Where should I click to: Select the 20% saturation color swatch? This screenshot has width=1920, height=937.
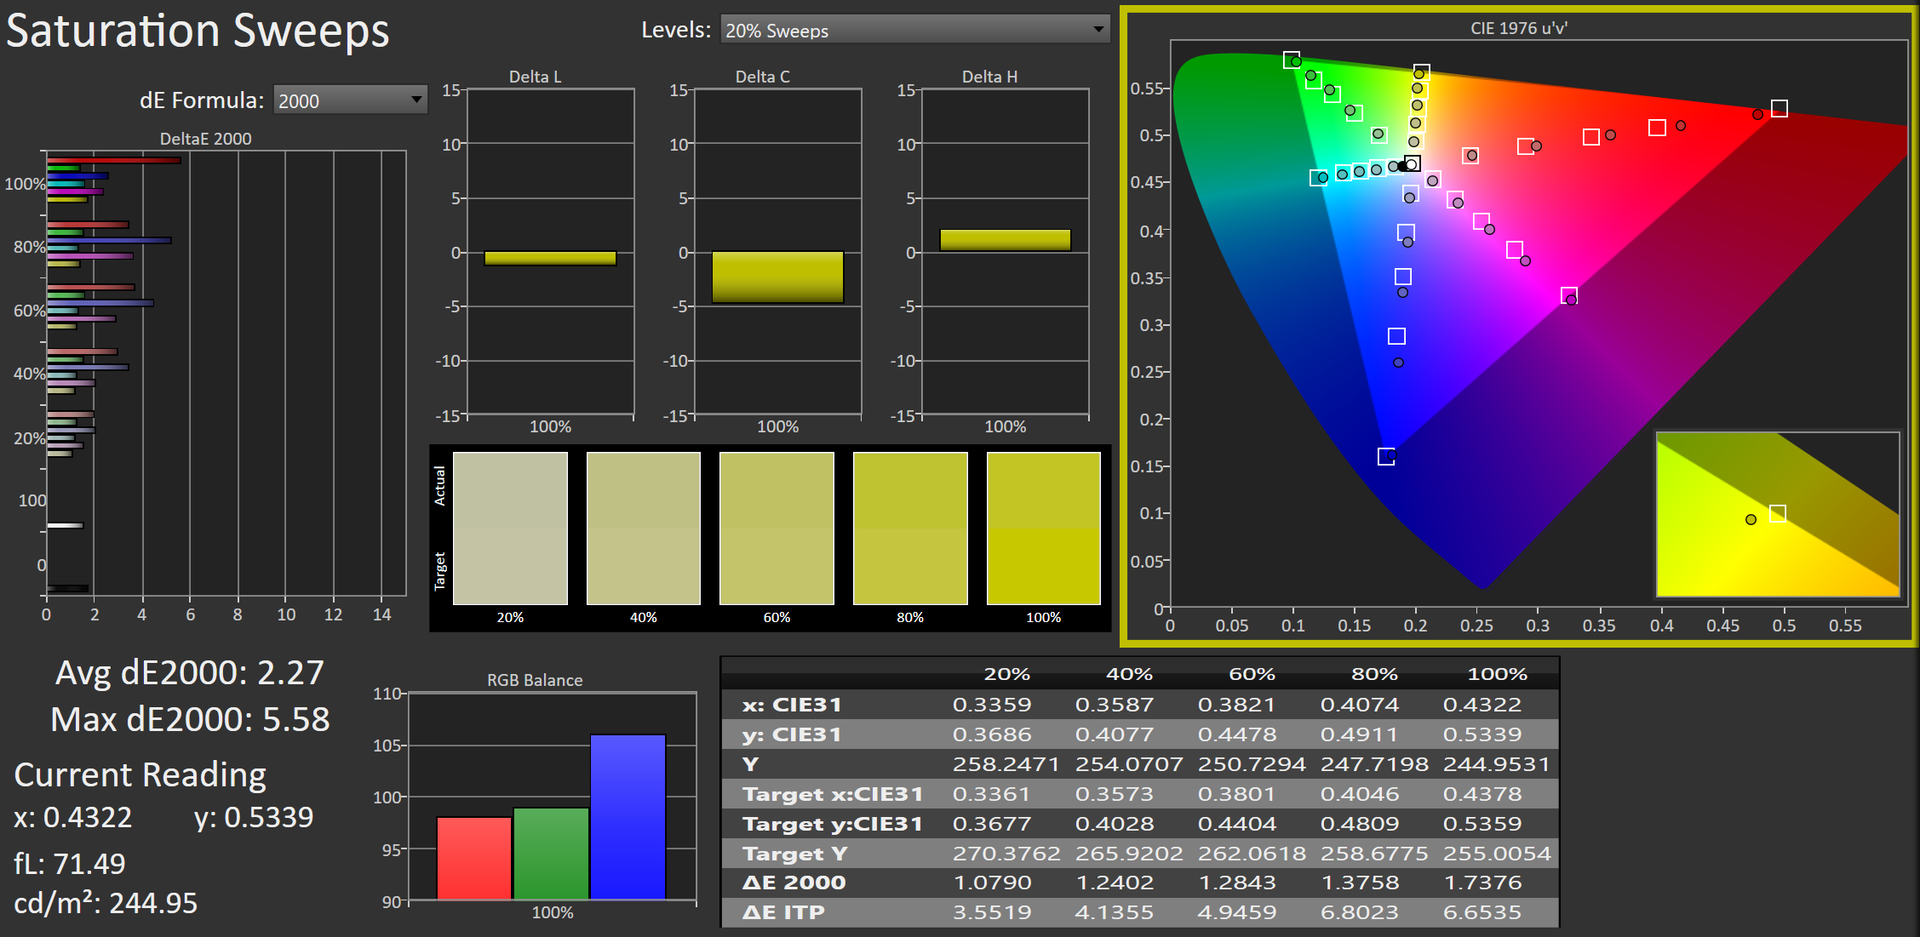click(x=510, y=528)
